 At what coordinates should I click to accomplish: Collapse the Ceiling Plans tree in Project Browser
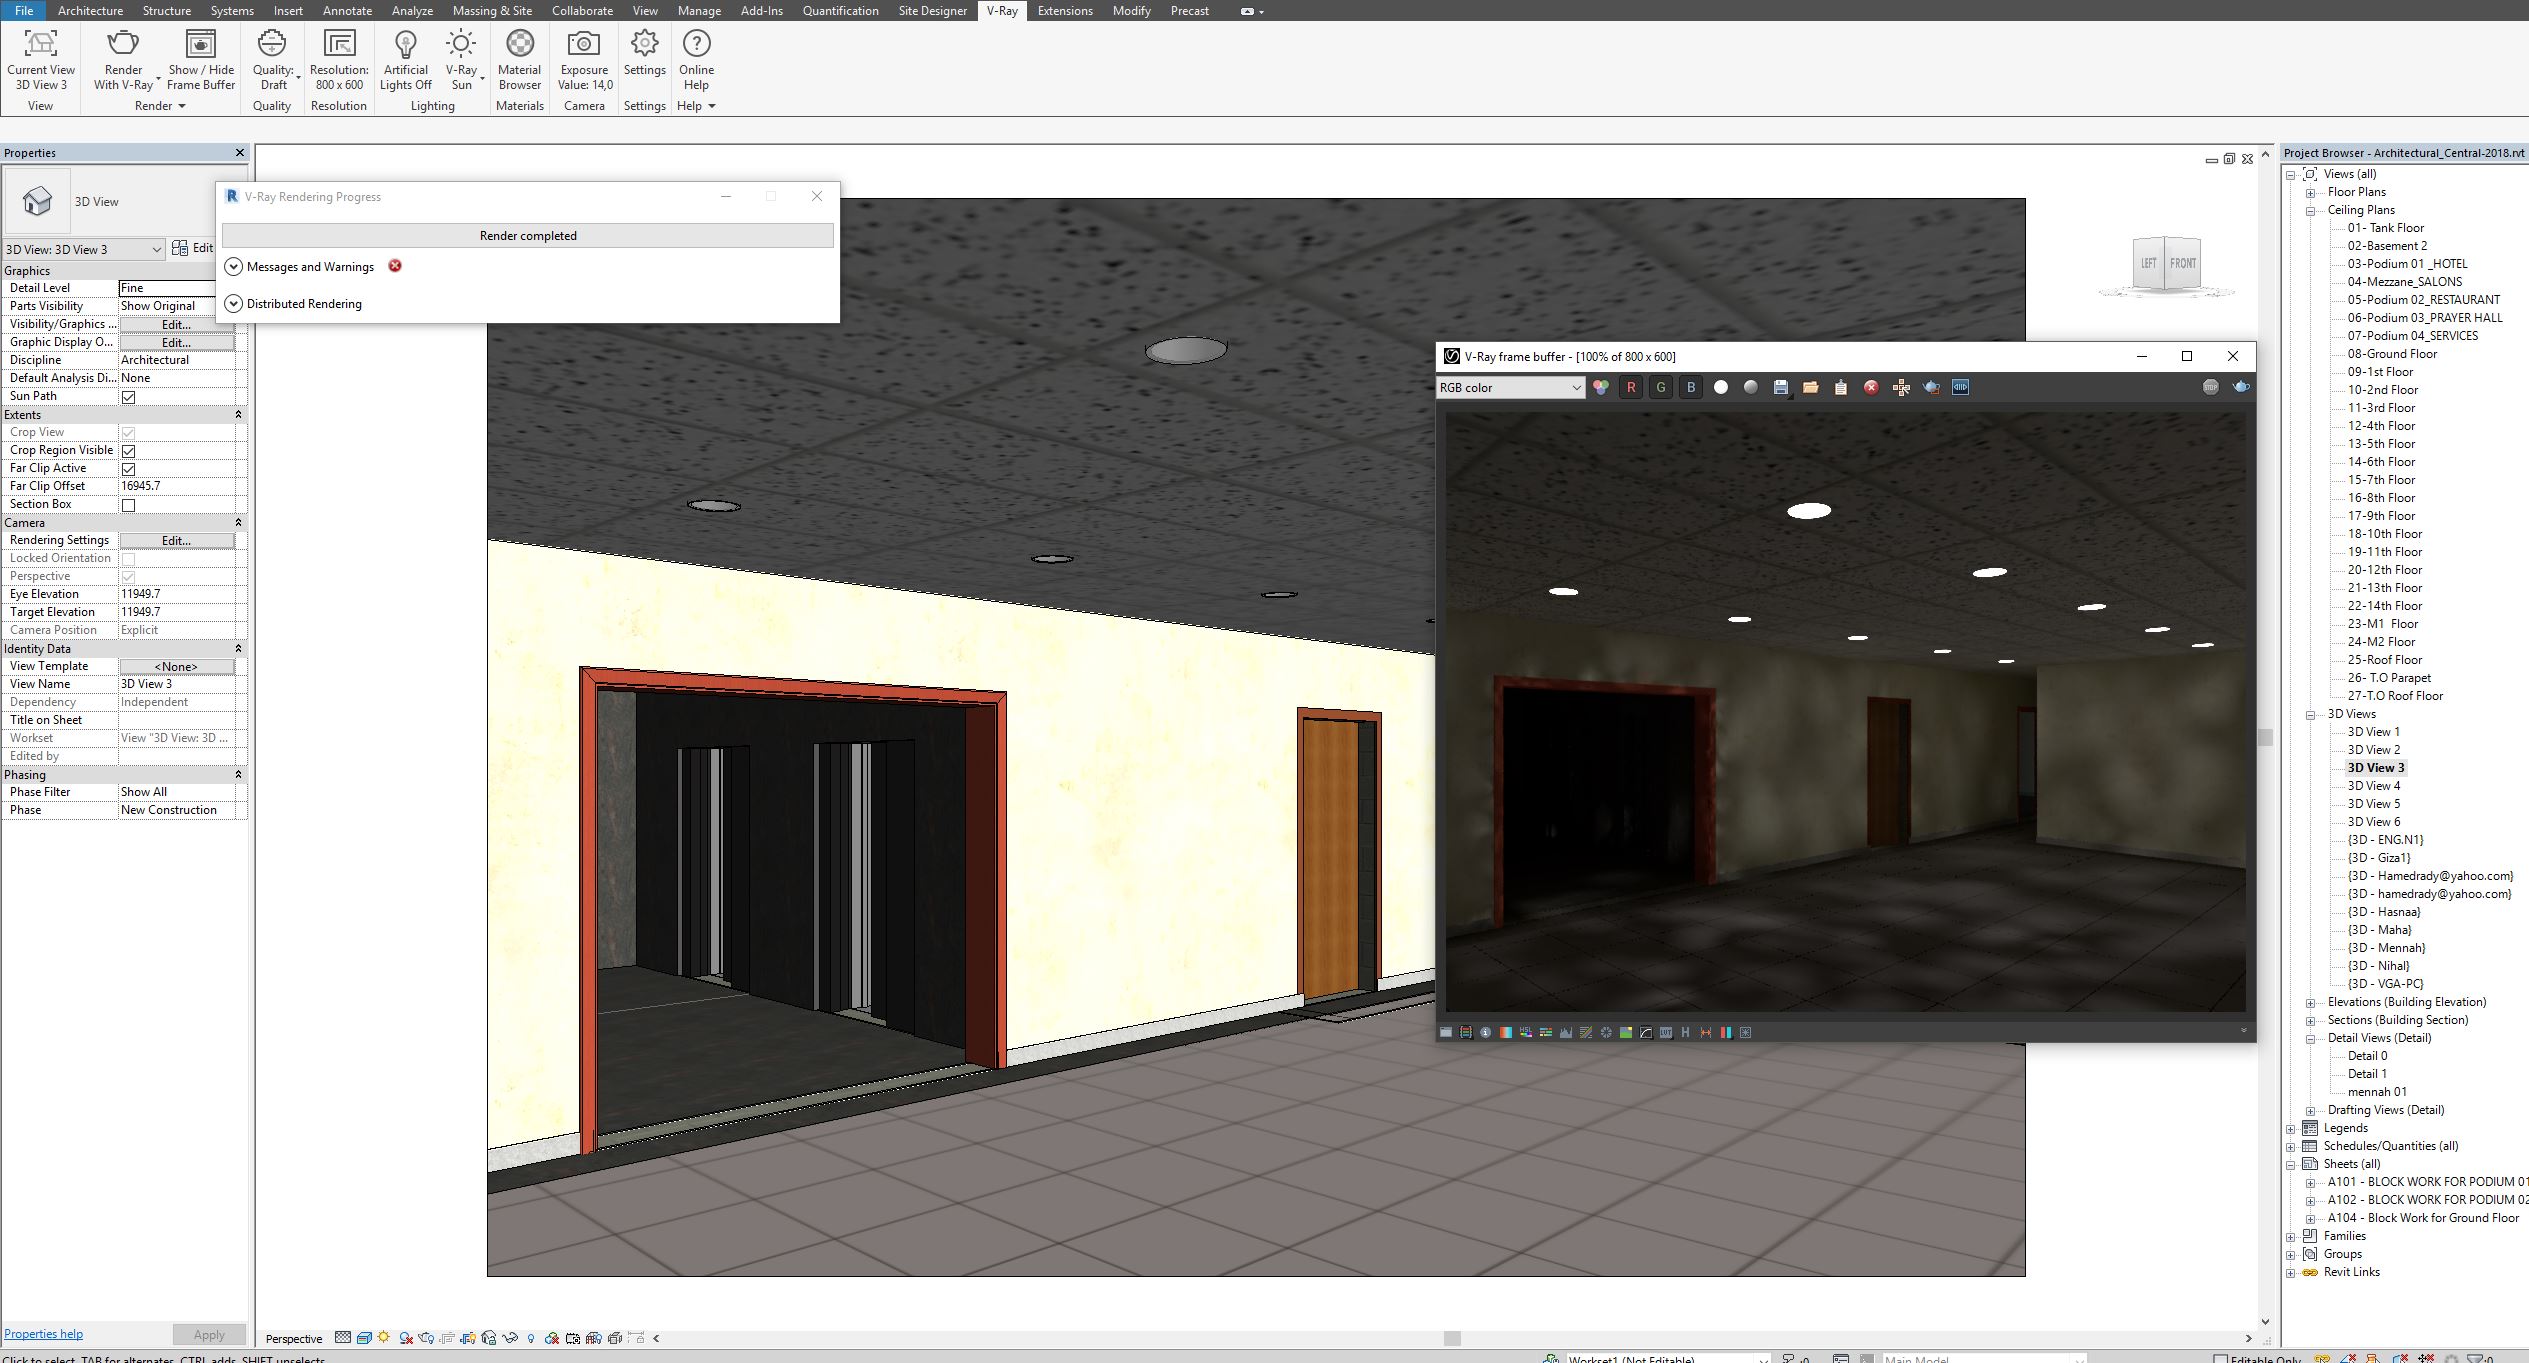tap(2309, 209)
